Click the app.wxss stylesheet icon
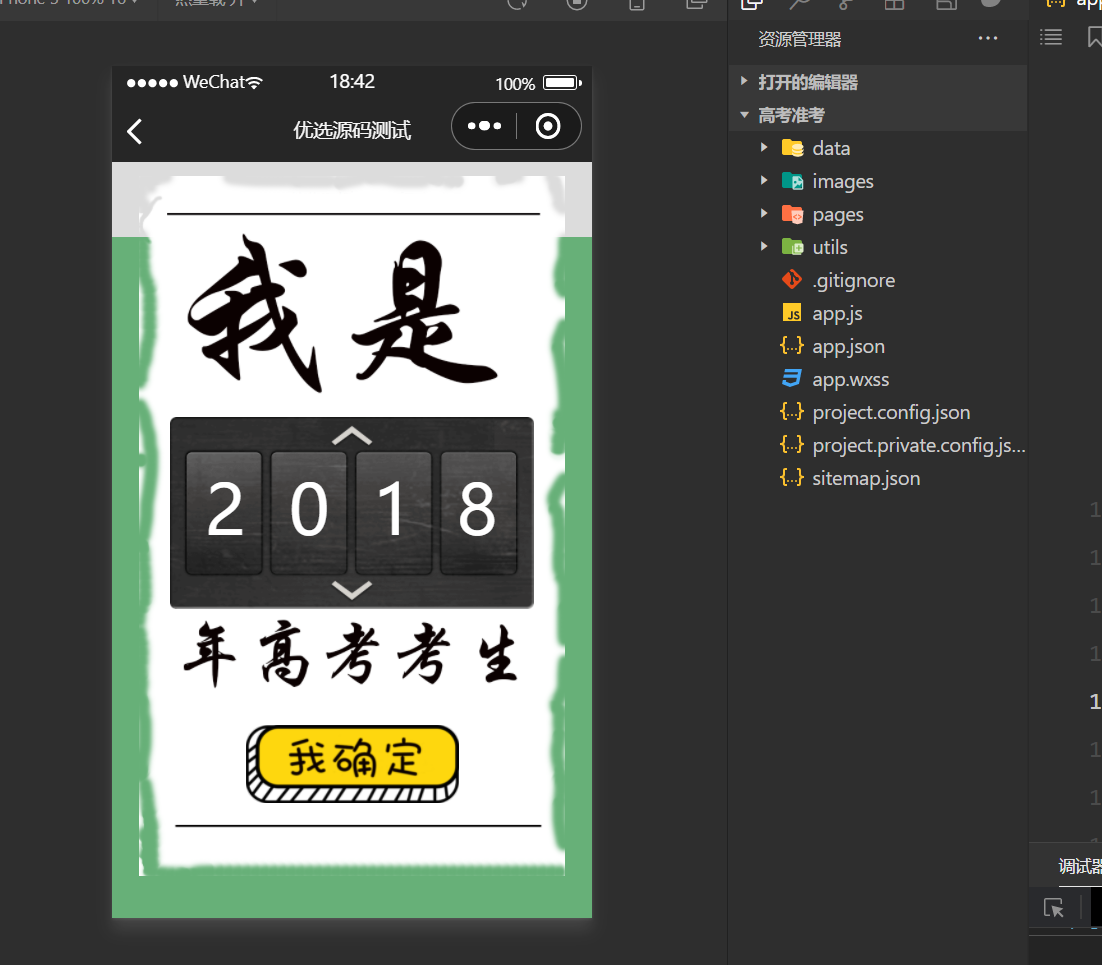This screenshot has height=965, width=1102. (x=792, y=379)
